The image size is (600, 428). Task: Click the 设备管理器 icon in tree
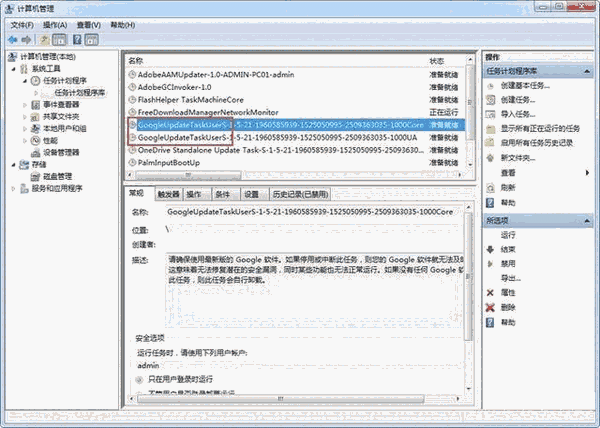(x=35, y=153)
